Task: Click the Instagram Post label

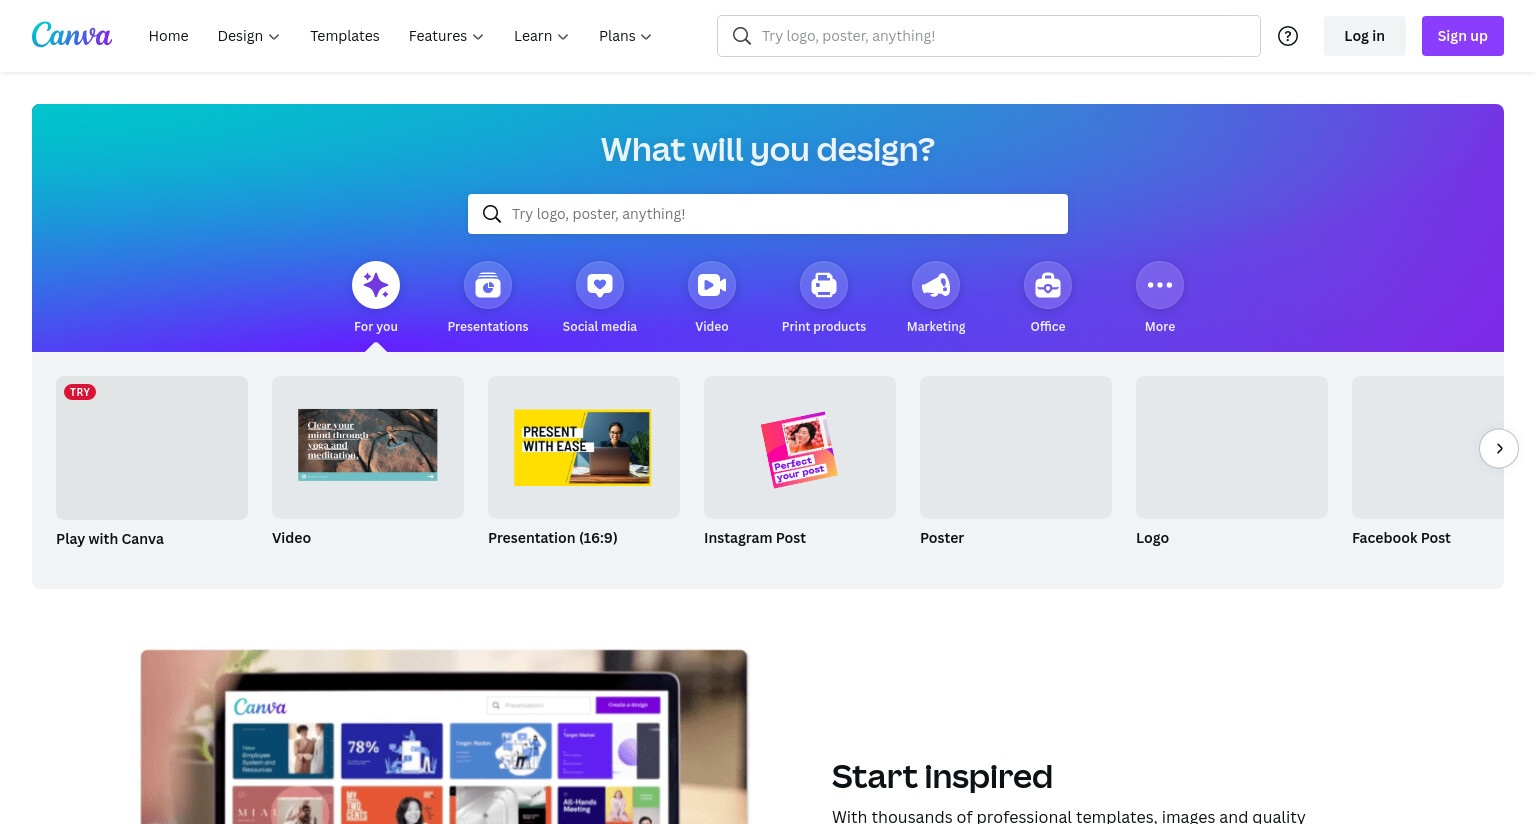Action: tap(755, 538)
